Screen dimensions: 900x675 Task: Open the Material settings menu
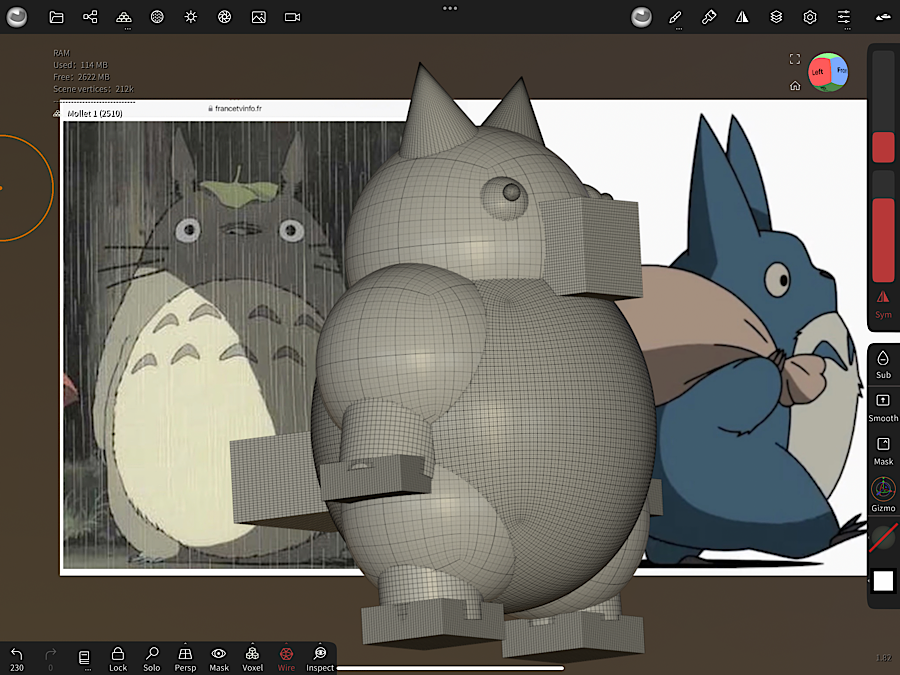click(x=157, y=17)
